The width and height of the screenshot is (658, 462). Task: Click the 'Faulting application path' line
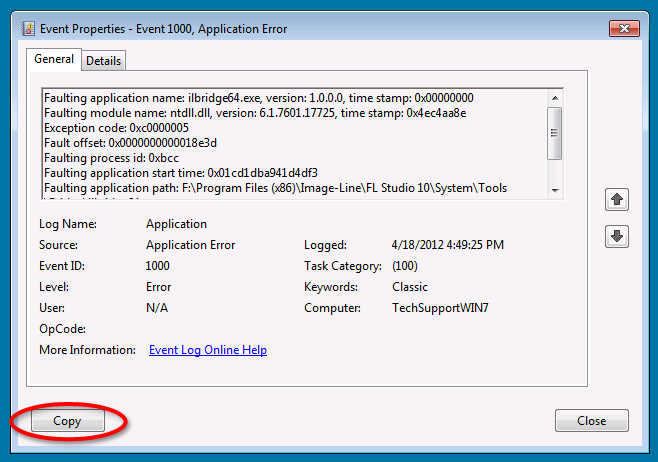click(275, 188)
